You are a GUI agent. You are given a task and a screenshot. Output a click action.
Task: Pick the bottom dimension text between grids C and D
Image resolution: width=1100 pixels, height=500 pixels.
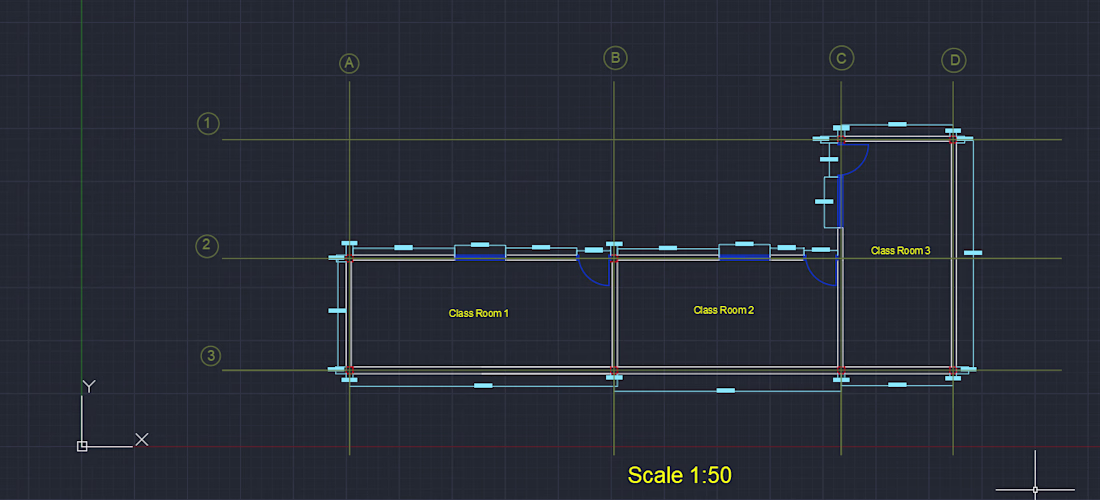click(x=897, y=384)
